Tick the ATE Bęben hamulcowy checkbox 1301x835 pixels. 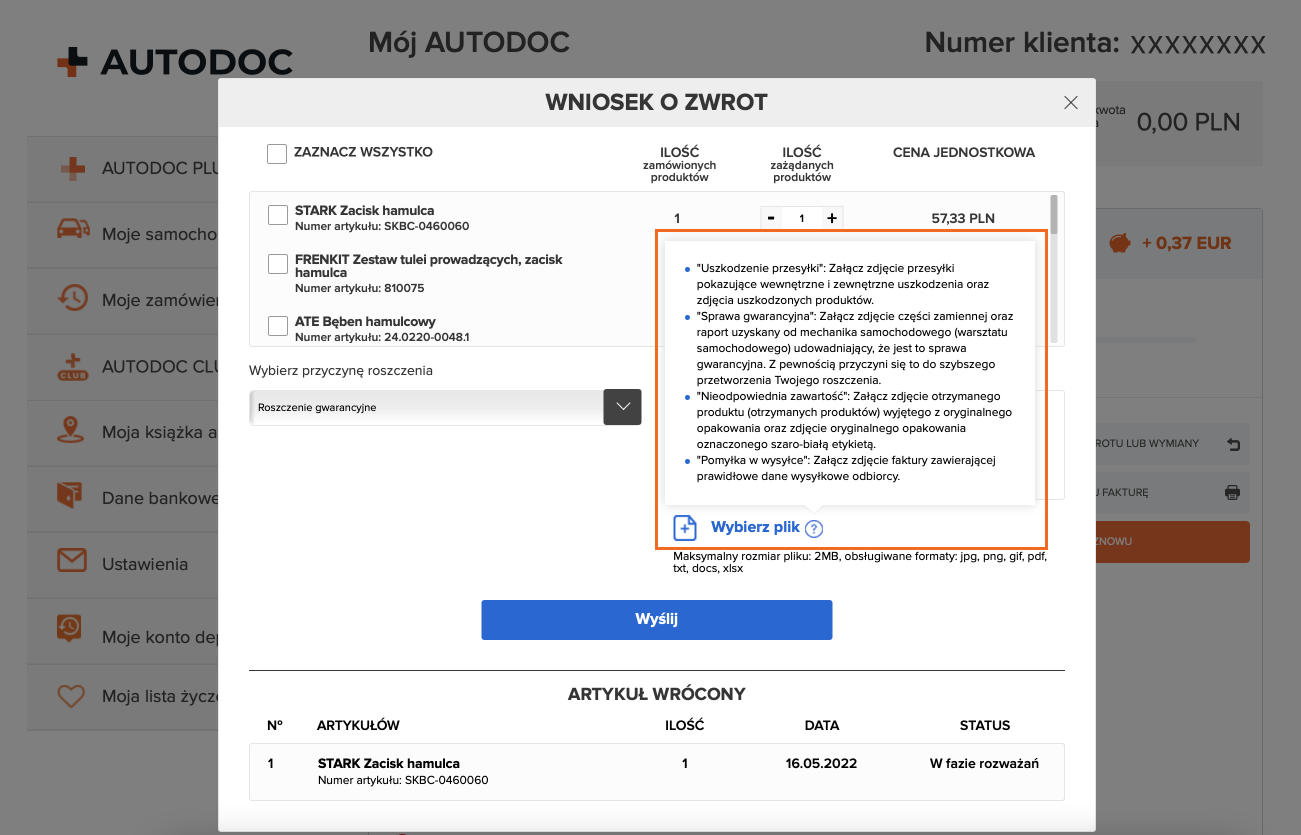[279, 326]
